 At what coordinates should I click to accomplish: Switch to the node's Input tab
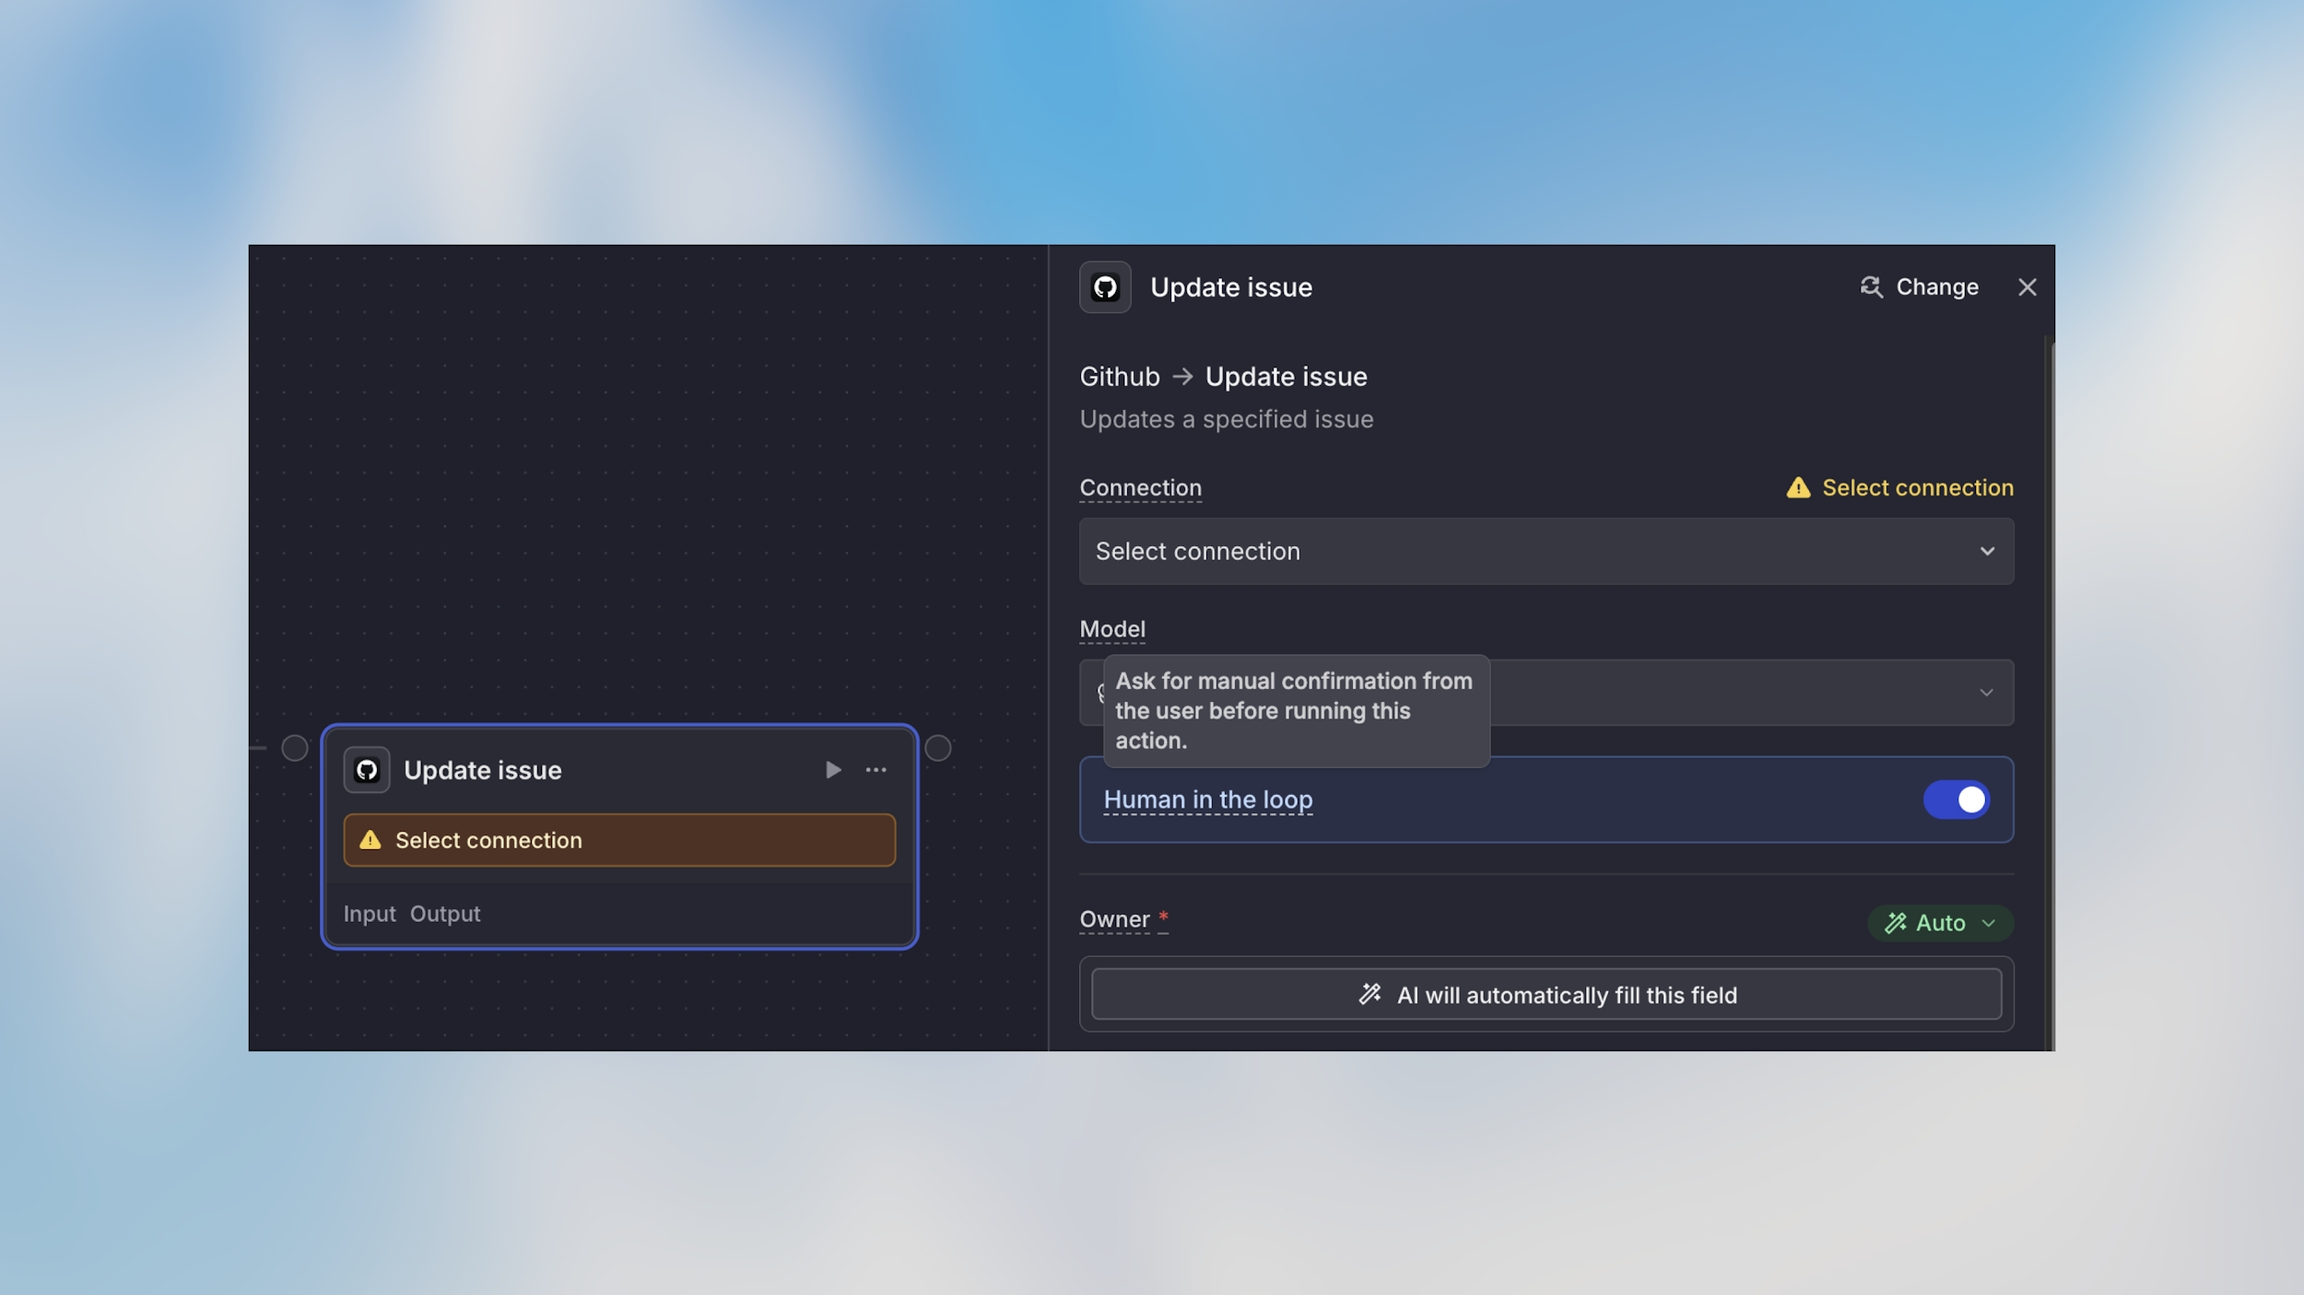click(369, 914)
